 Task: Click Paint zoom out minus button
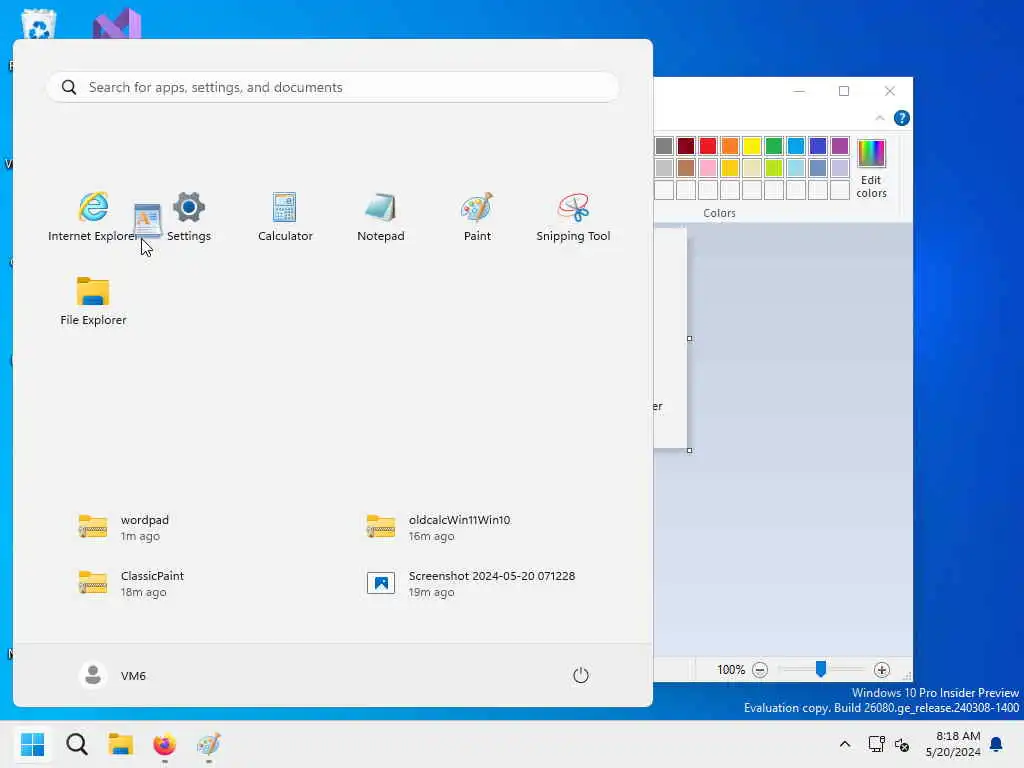click(760, 670)
